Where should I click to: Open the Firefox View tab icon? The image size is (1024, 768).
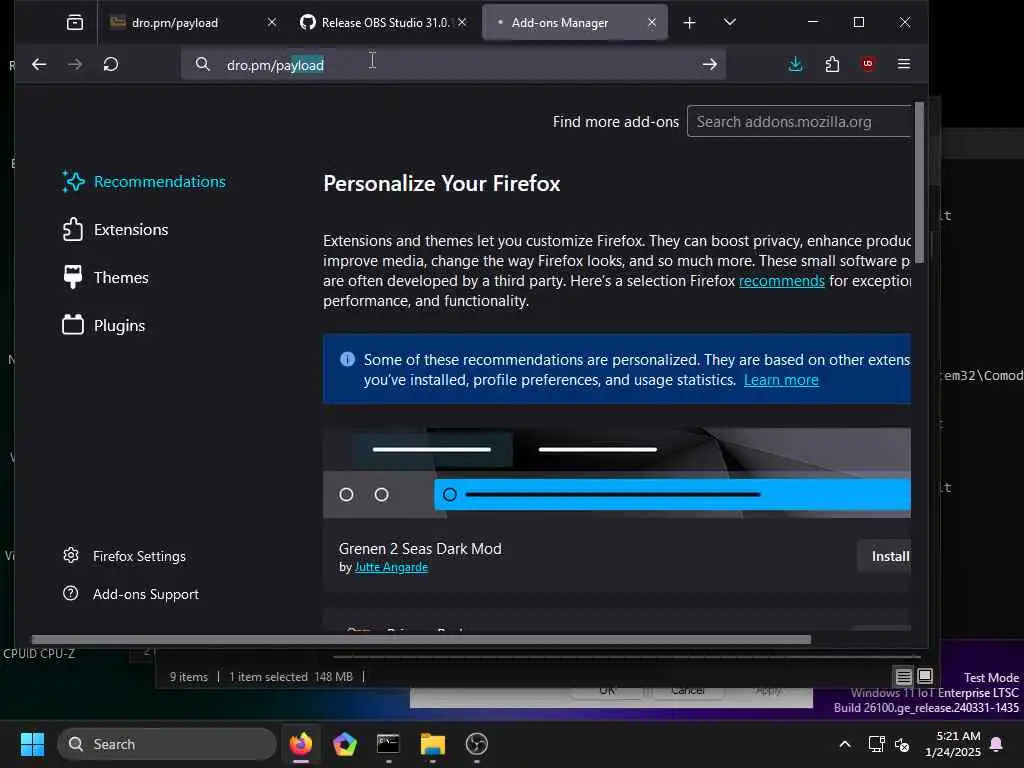(75, 23)
